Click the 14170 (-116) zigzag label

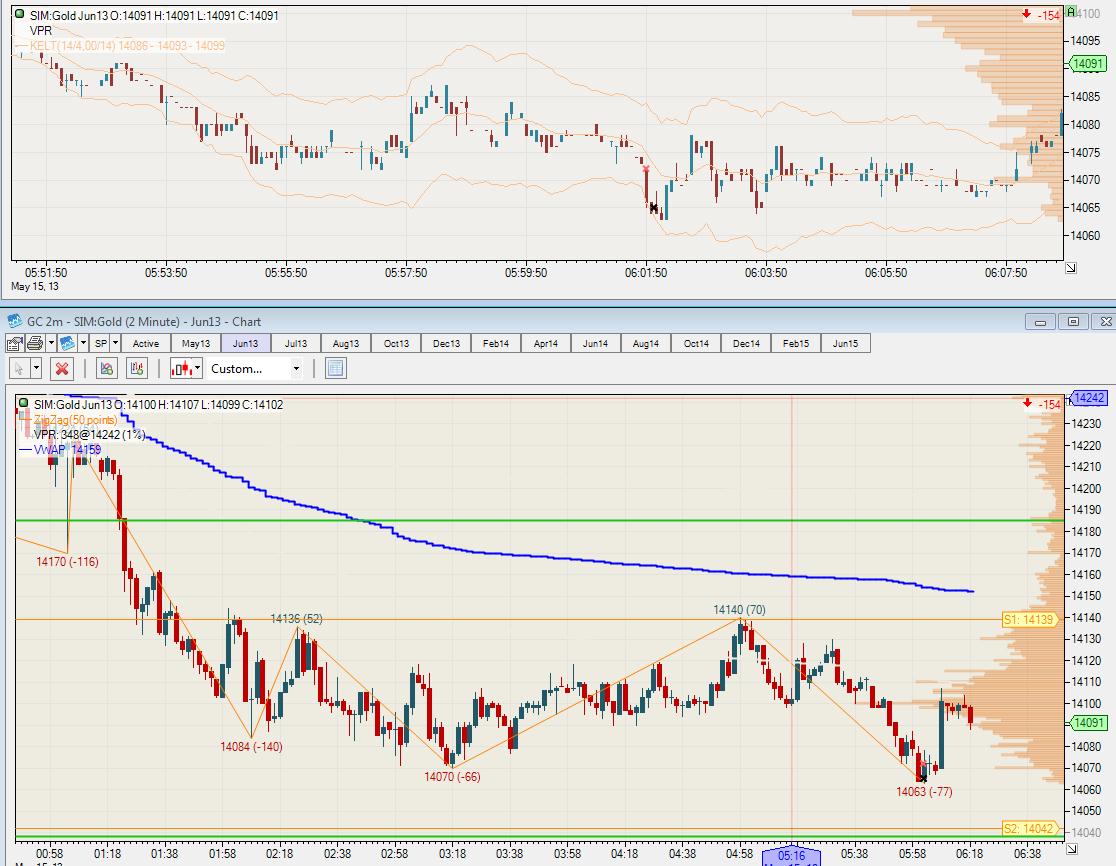click(x=67, y=561)
